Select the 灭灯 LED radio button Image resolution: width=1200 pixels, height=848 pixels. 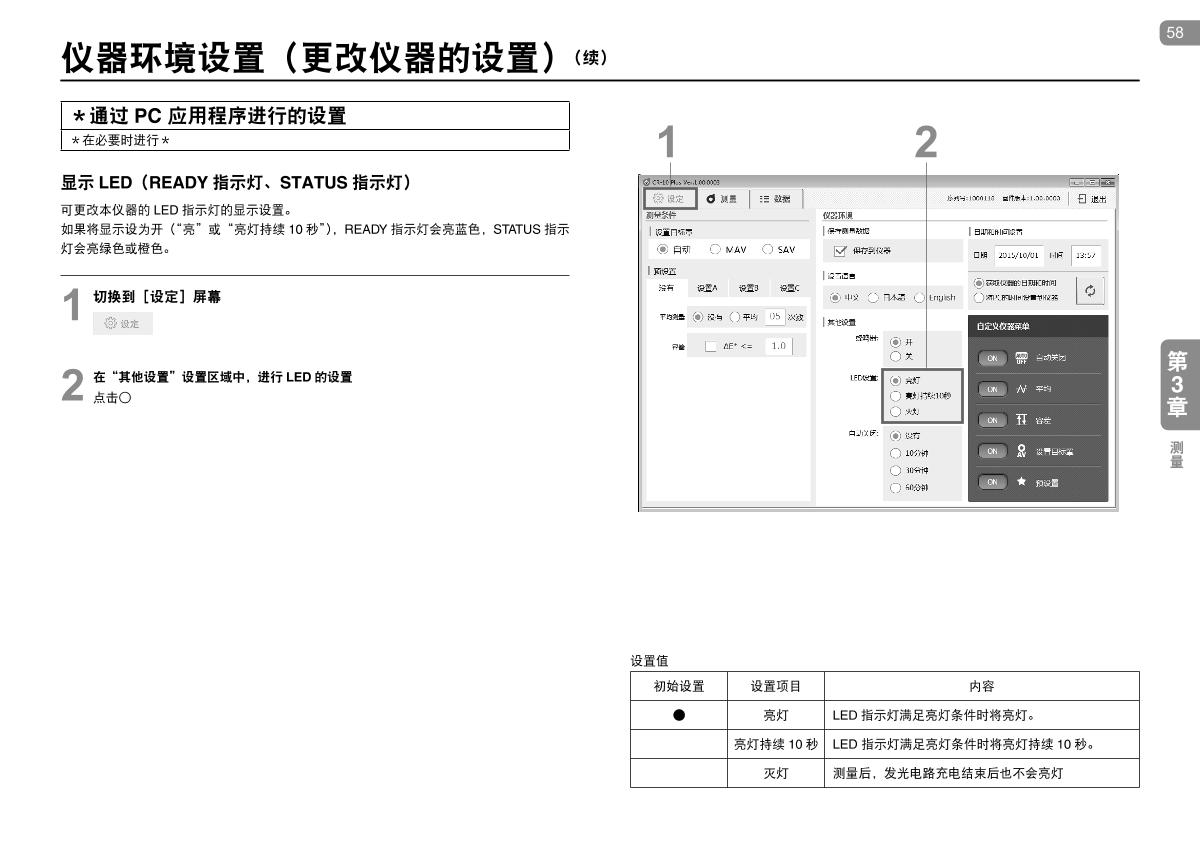point(896,411)
